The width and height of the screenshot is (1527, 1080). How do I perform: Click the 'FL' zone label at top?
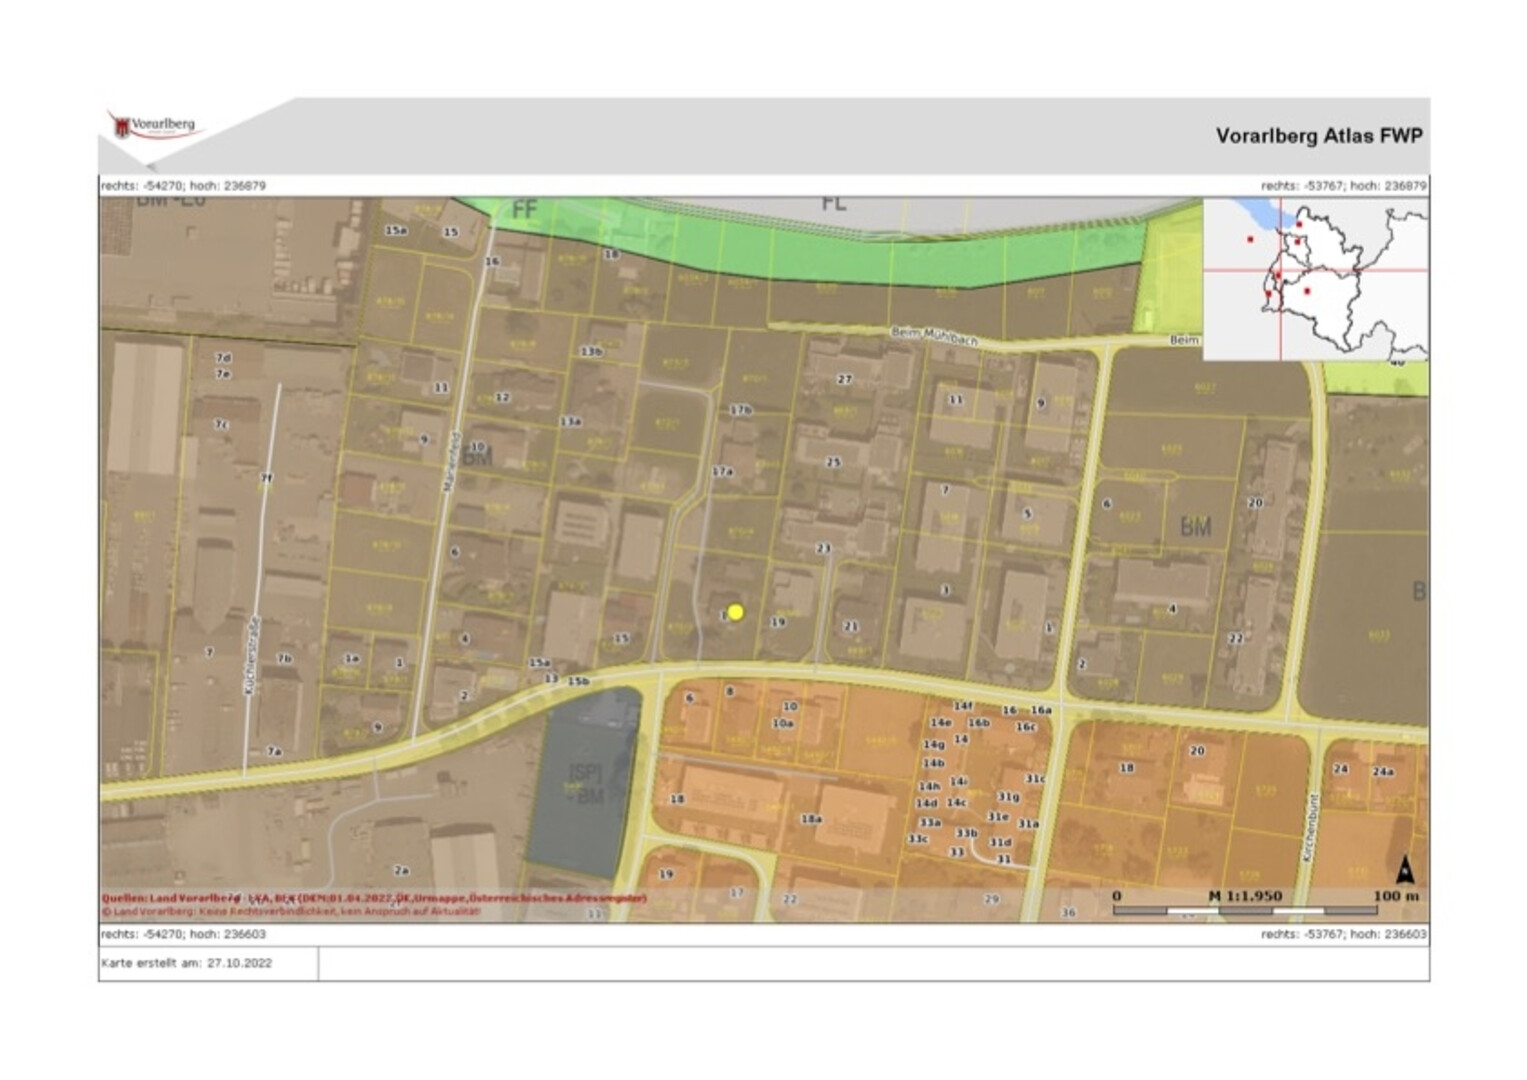pyautogui.click(x=833, y=203)
